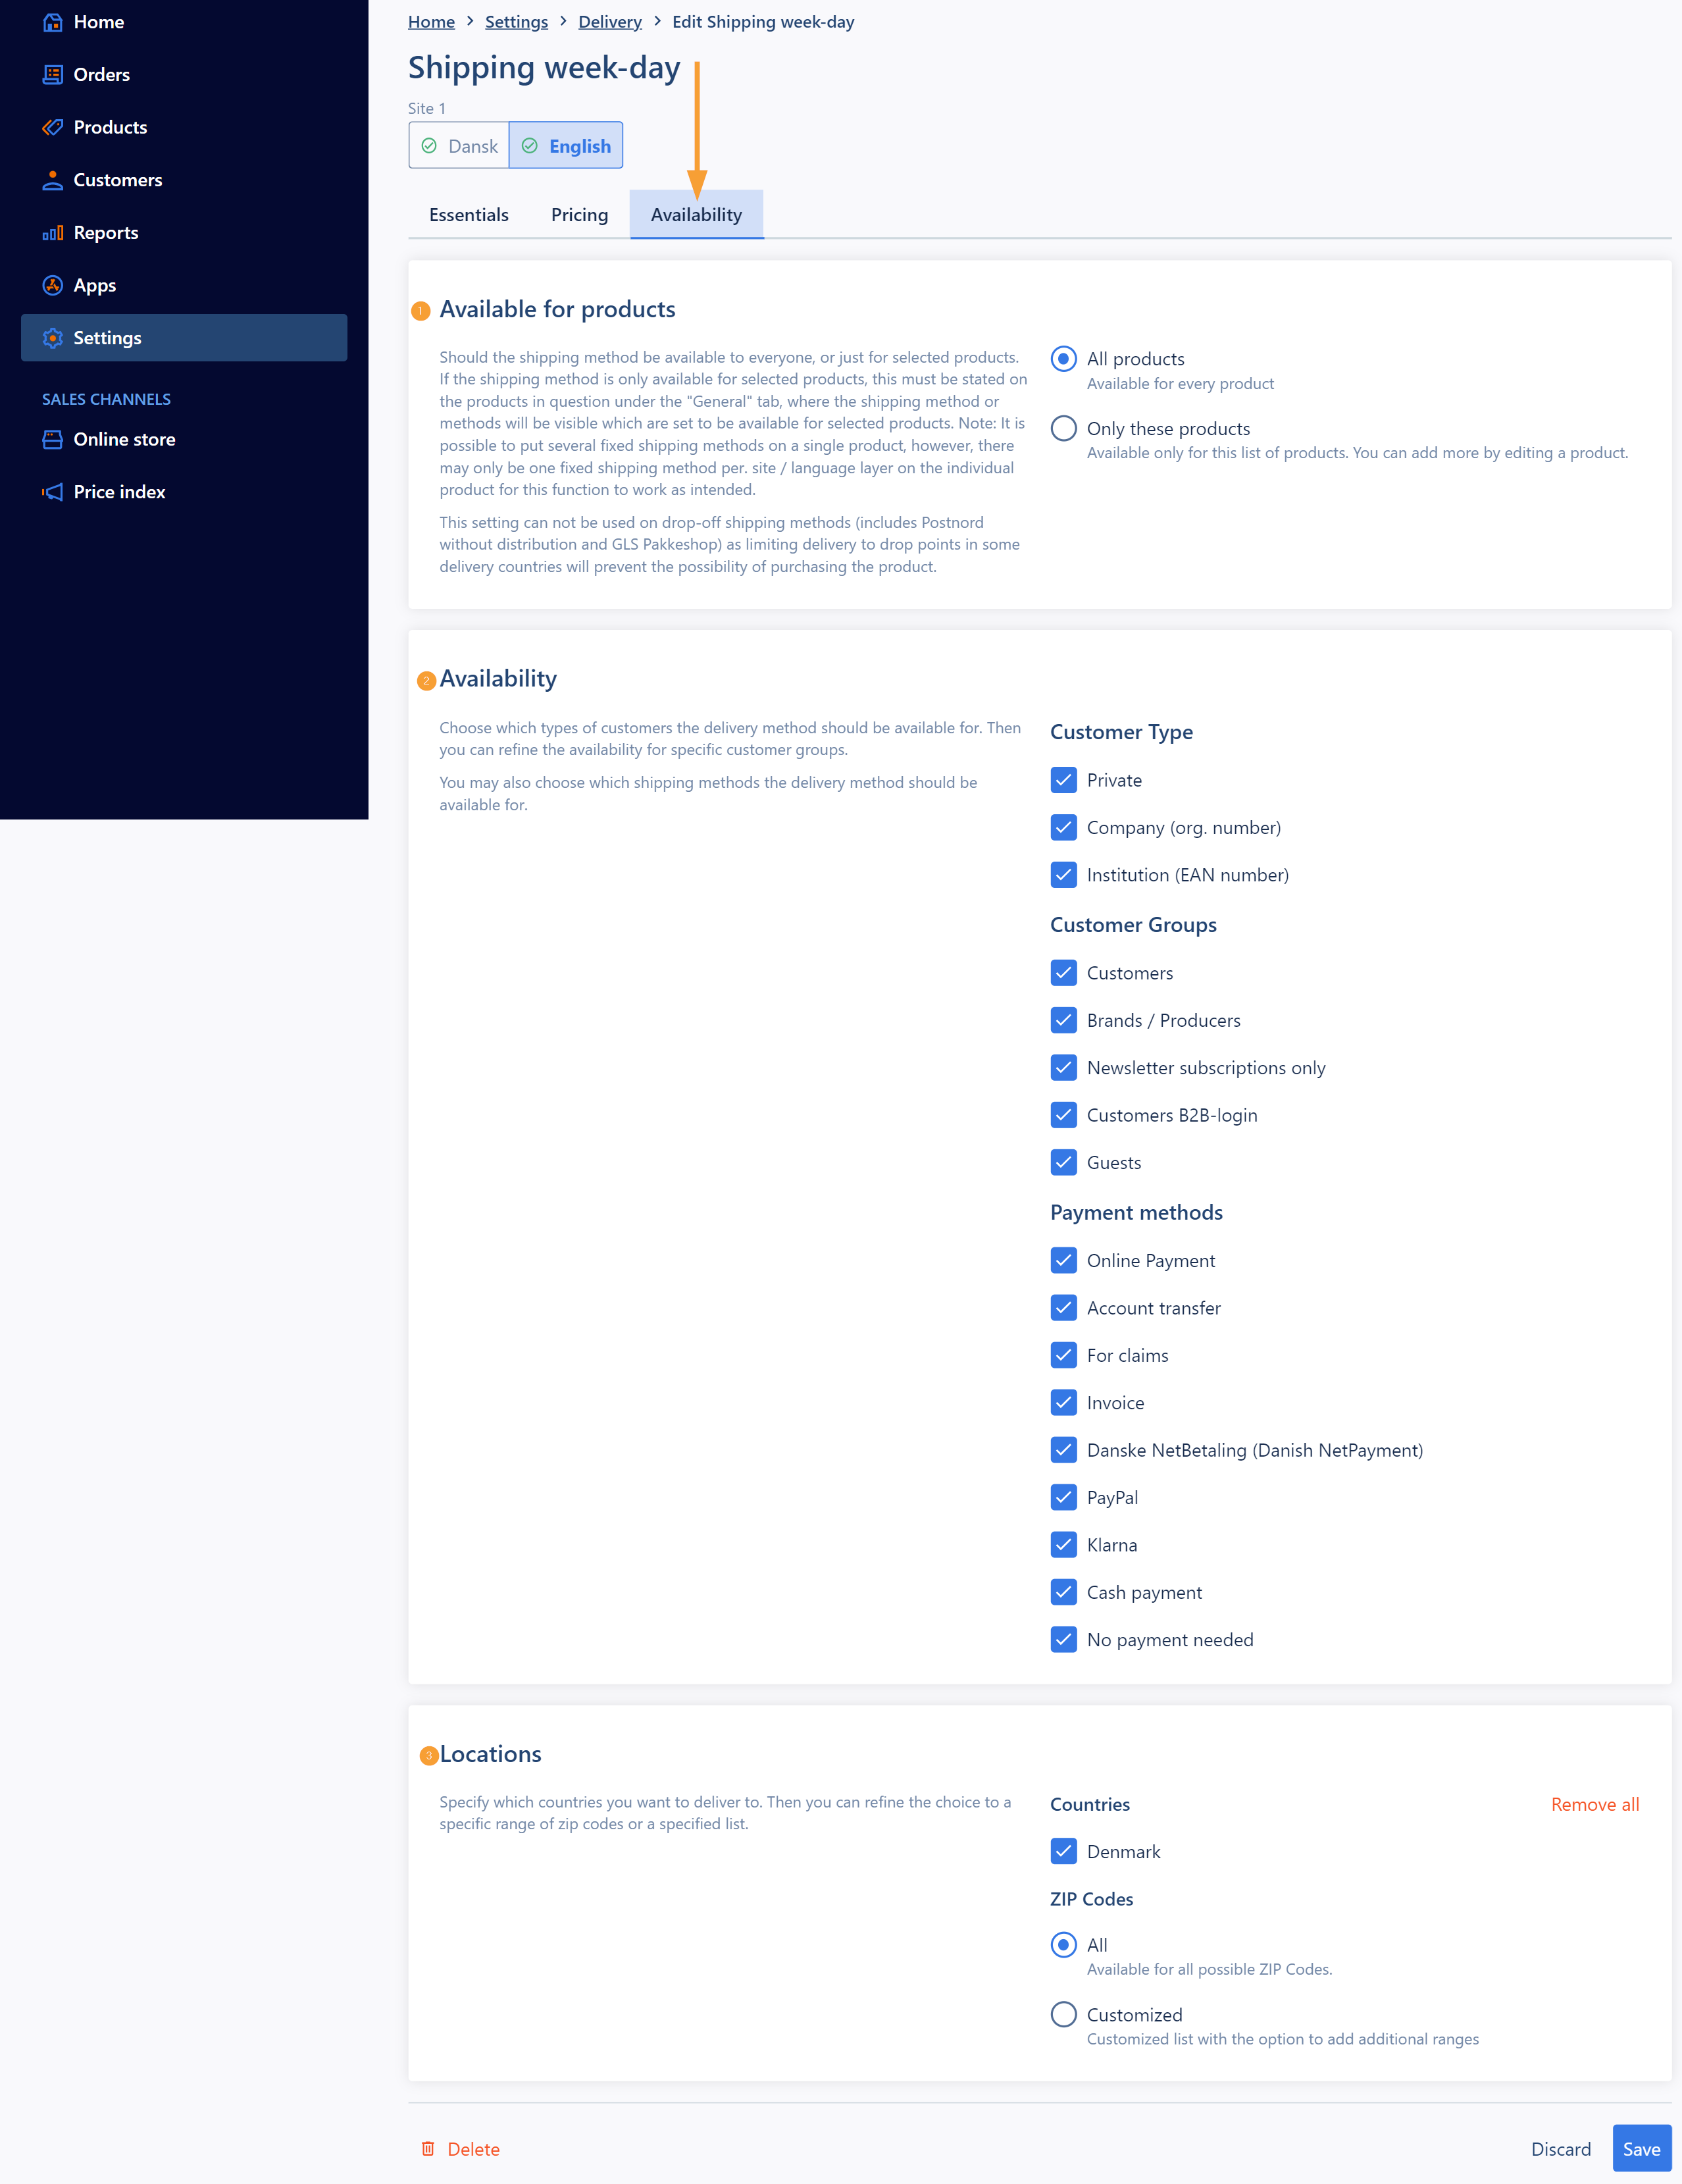Viewport: 1682px width, 2184px height.
Task: Toggle the Guests customer group checkbox
Action: (1063, 1161)
